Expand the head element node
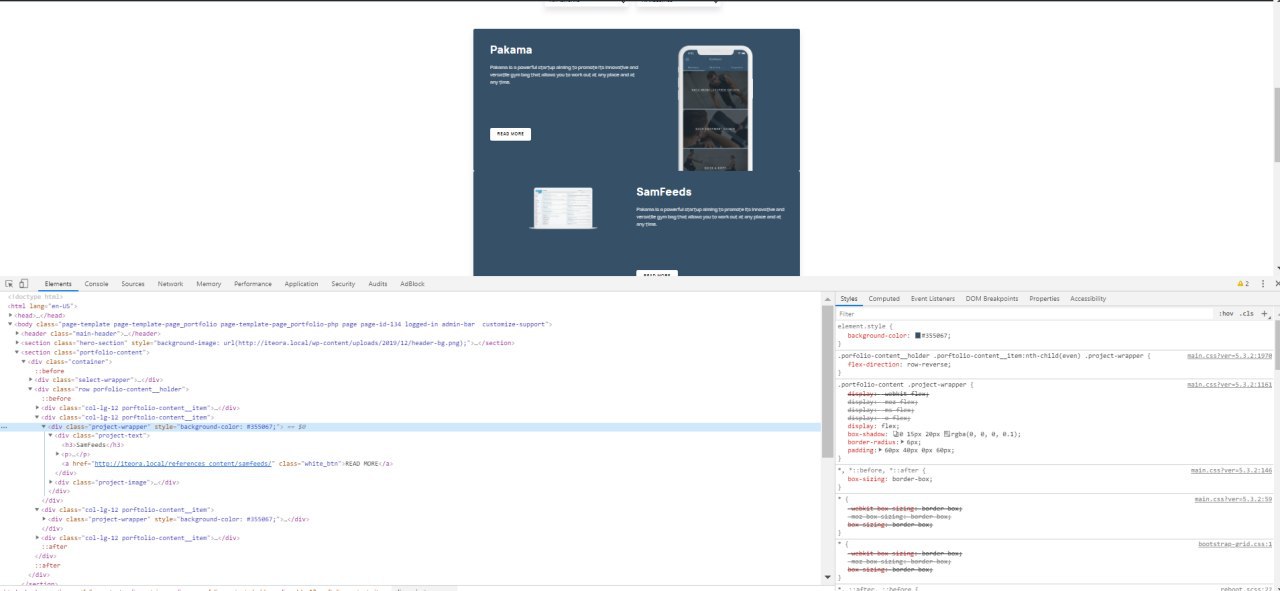This screenshot has height=591, width=1280. click(x=11, y=315)
